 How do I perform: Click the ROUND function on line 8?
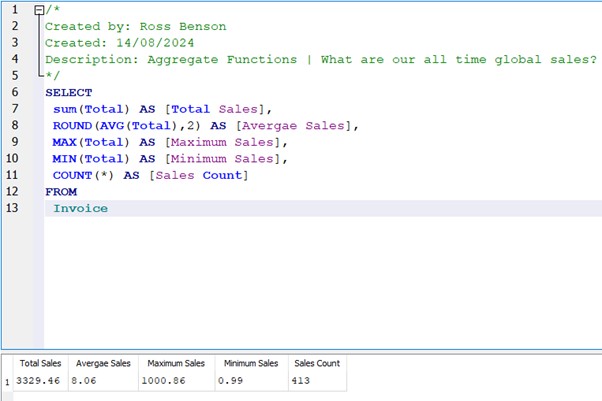(x=75, y=125)
